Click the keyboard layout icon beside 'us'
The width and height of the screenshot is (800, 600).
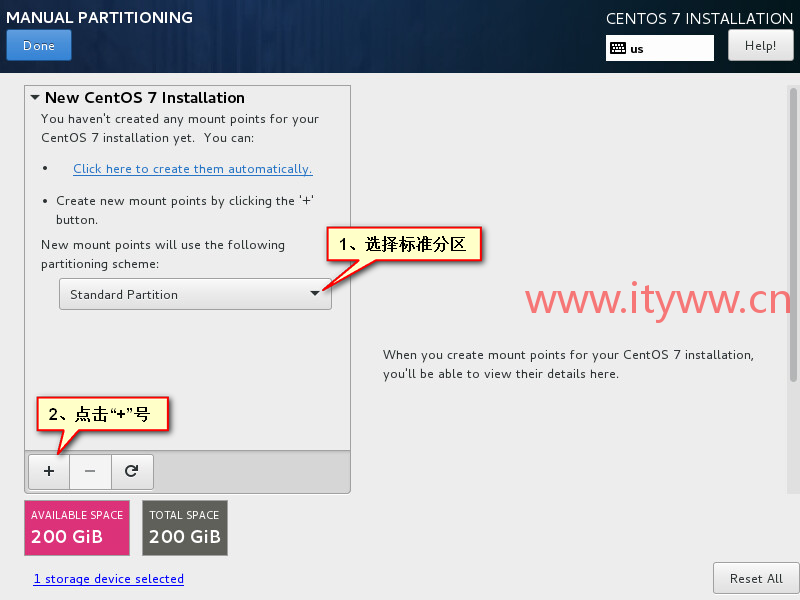pyautogui.click(x=618, y=48)
